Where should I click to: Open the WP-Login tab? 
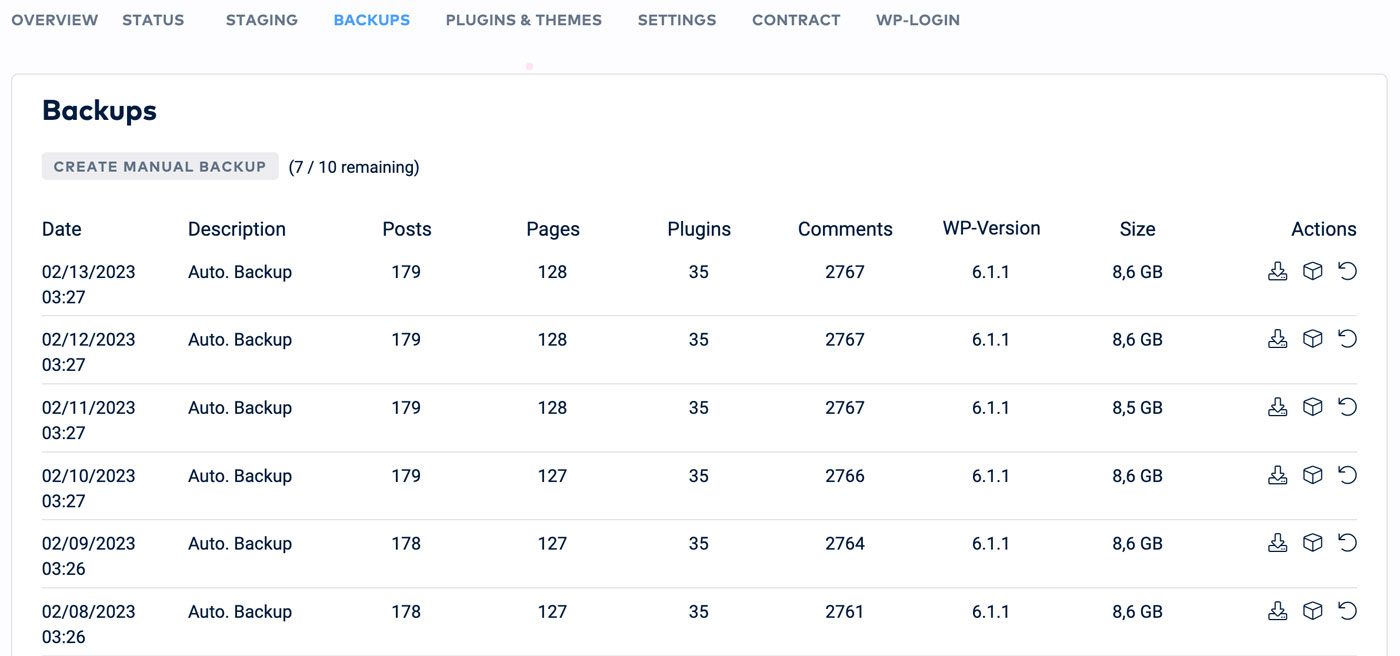[917, 20]
